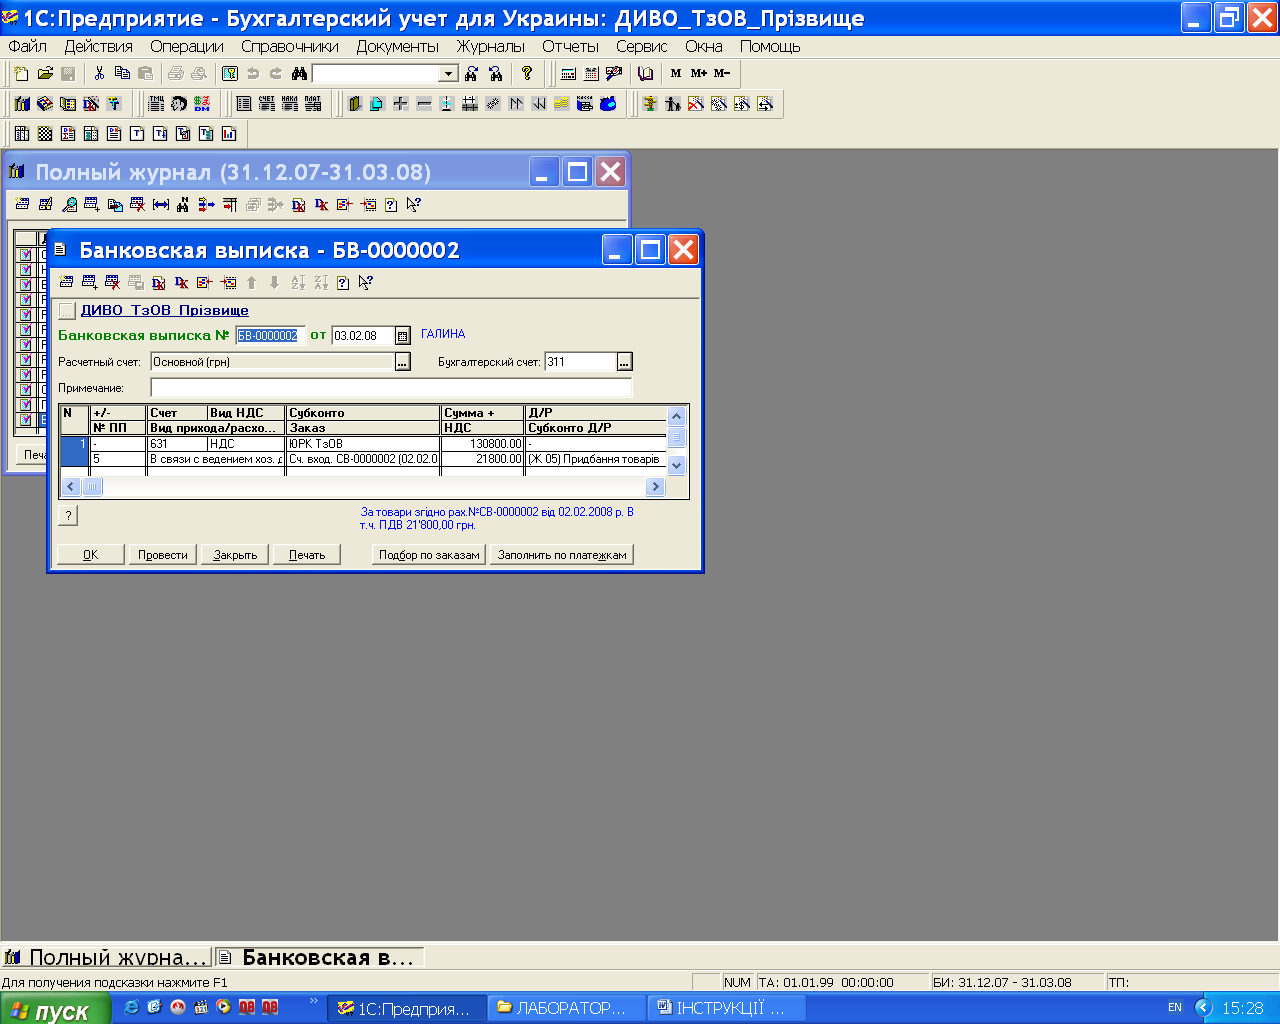Select the account 631 cell
The height and width of the screenshot is (1024, 1280).
pyautogui.click(x=176, y=444)
